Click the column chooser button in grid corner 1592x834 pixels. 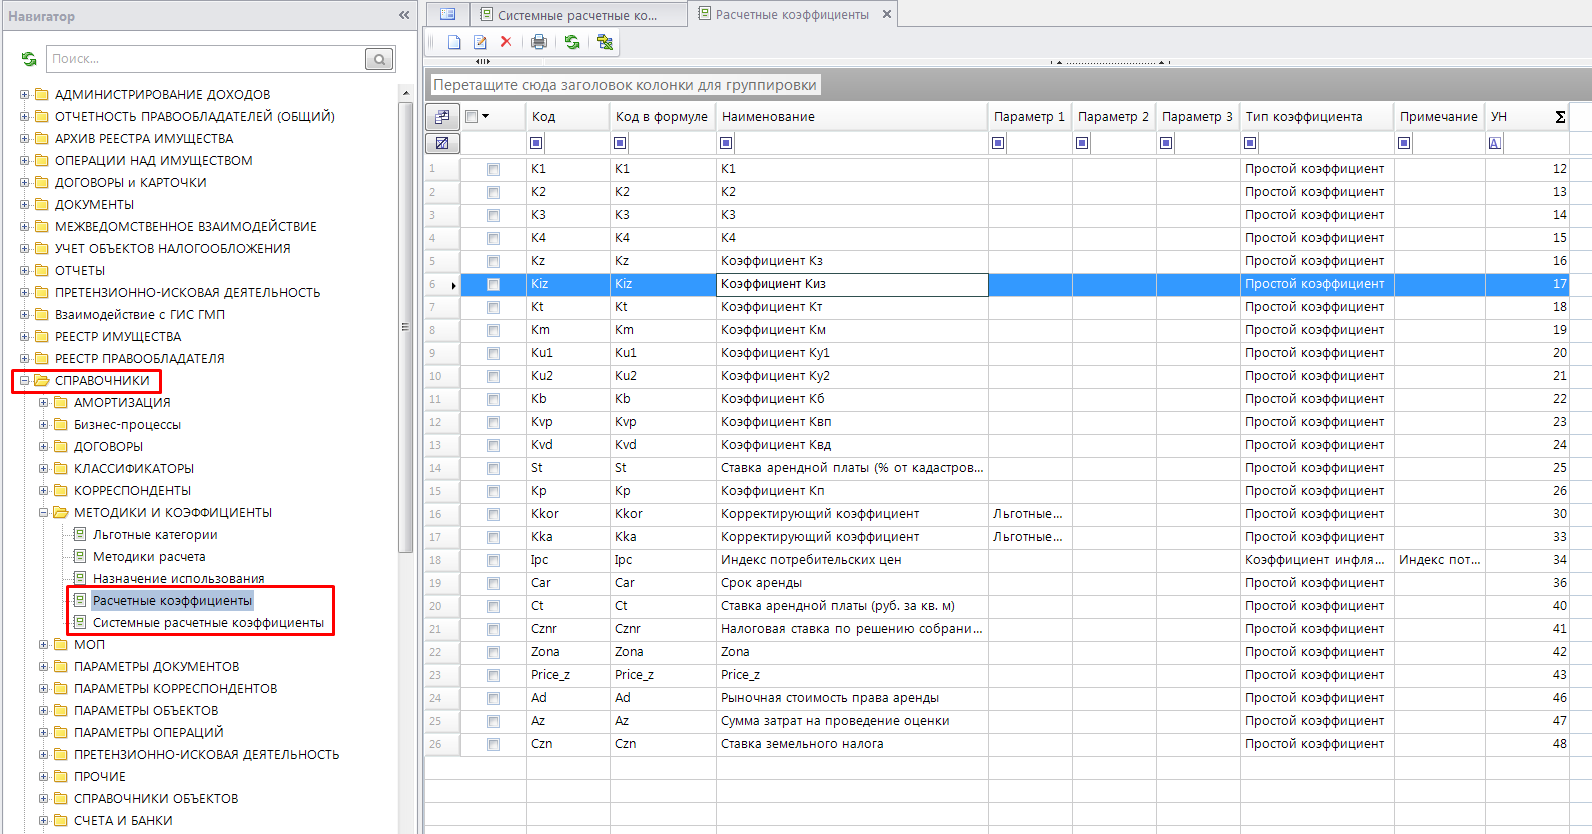tap(442, 116)
